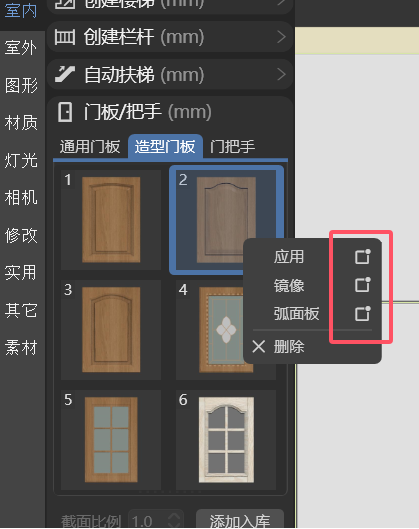Image resolution: width=419 pixels, height=529 pixels.
Task: Open the 灯光 sidebar category
Action: click(x=21, y=160)
